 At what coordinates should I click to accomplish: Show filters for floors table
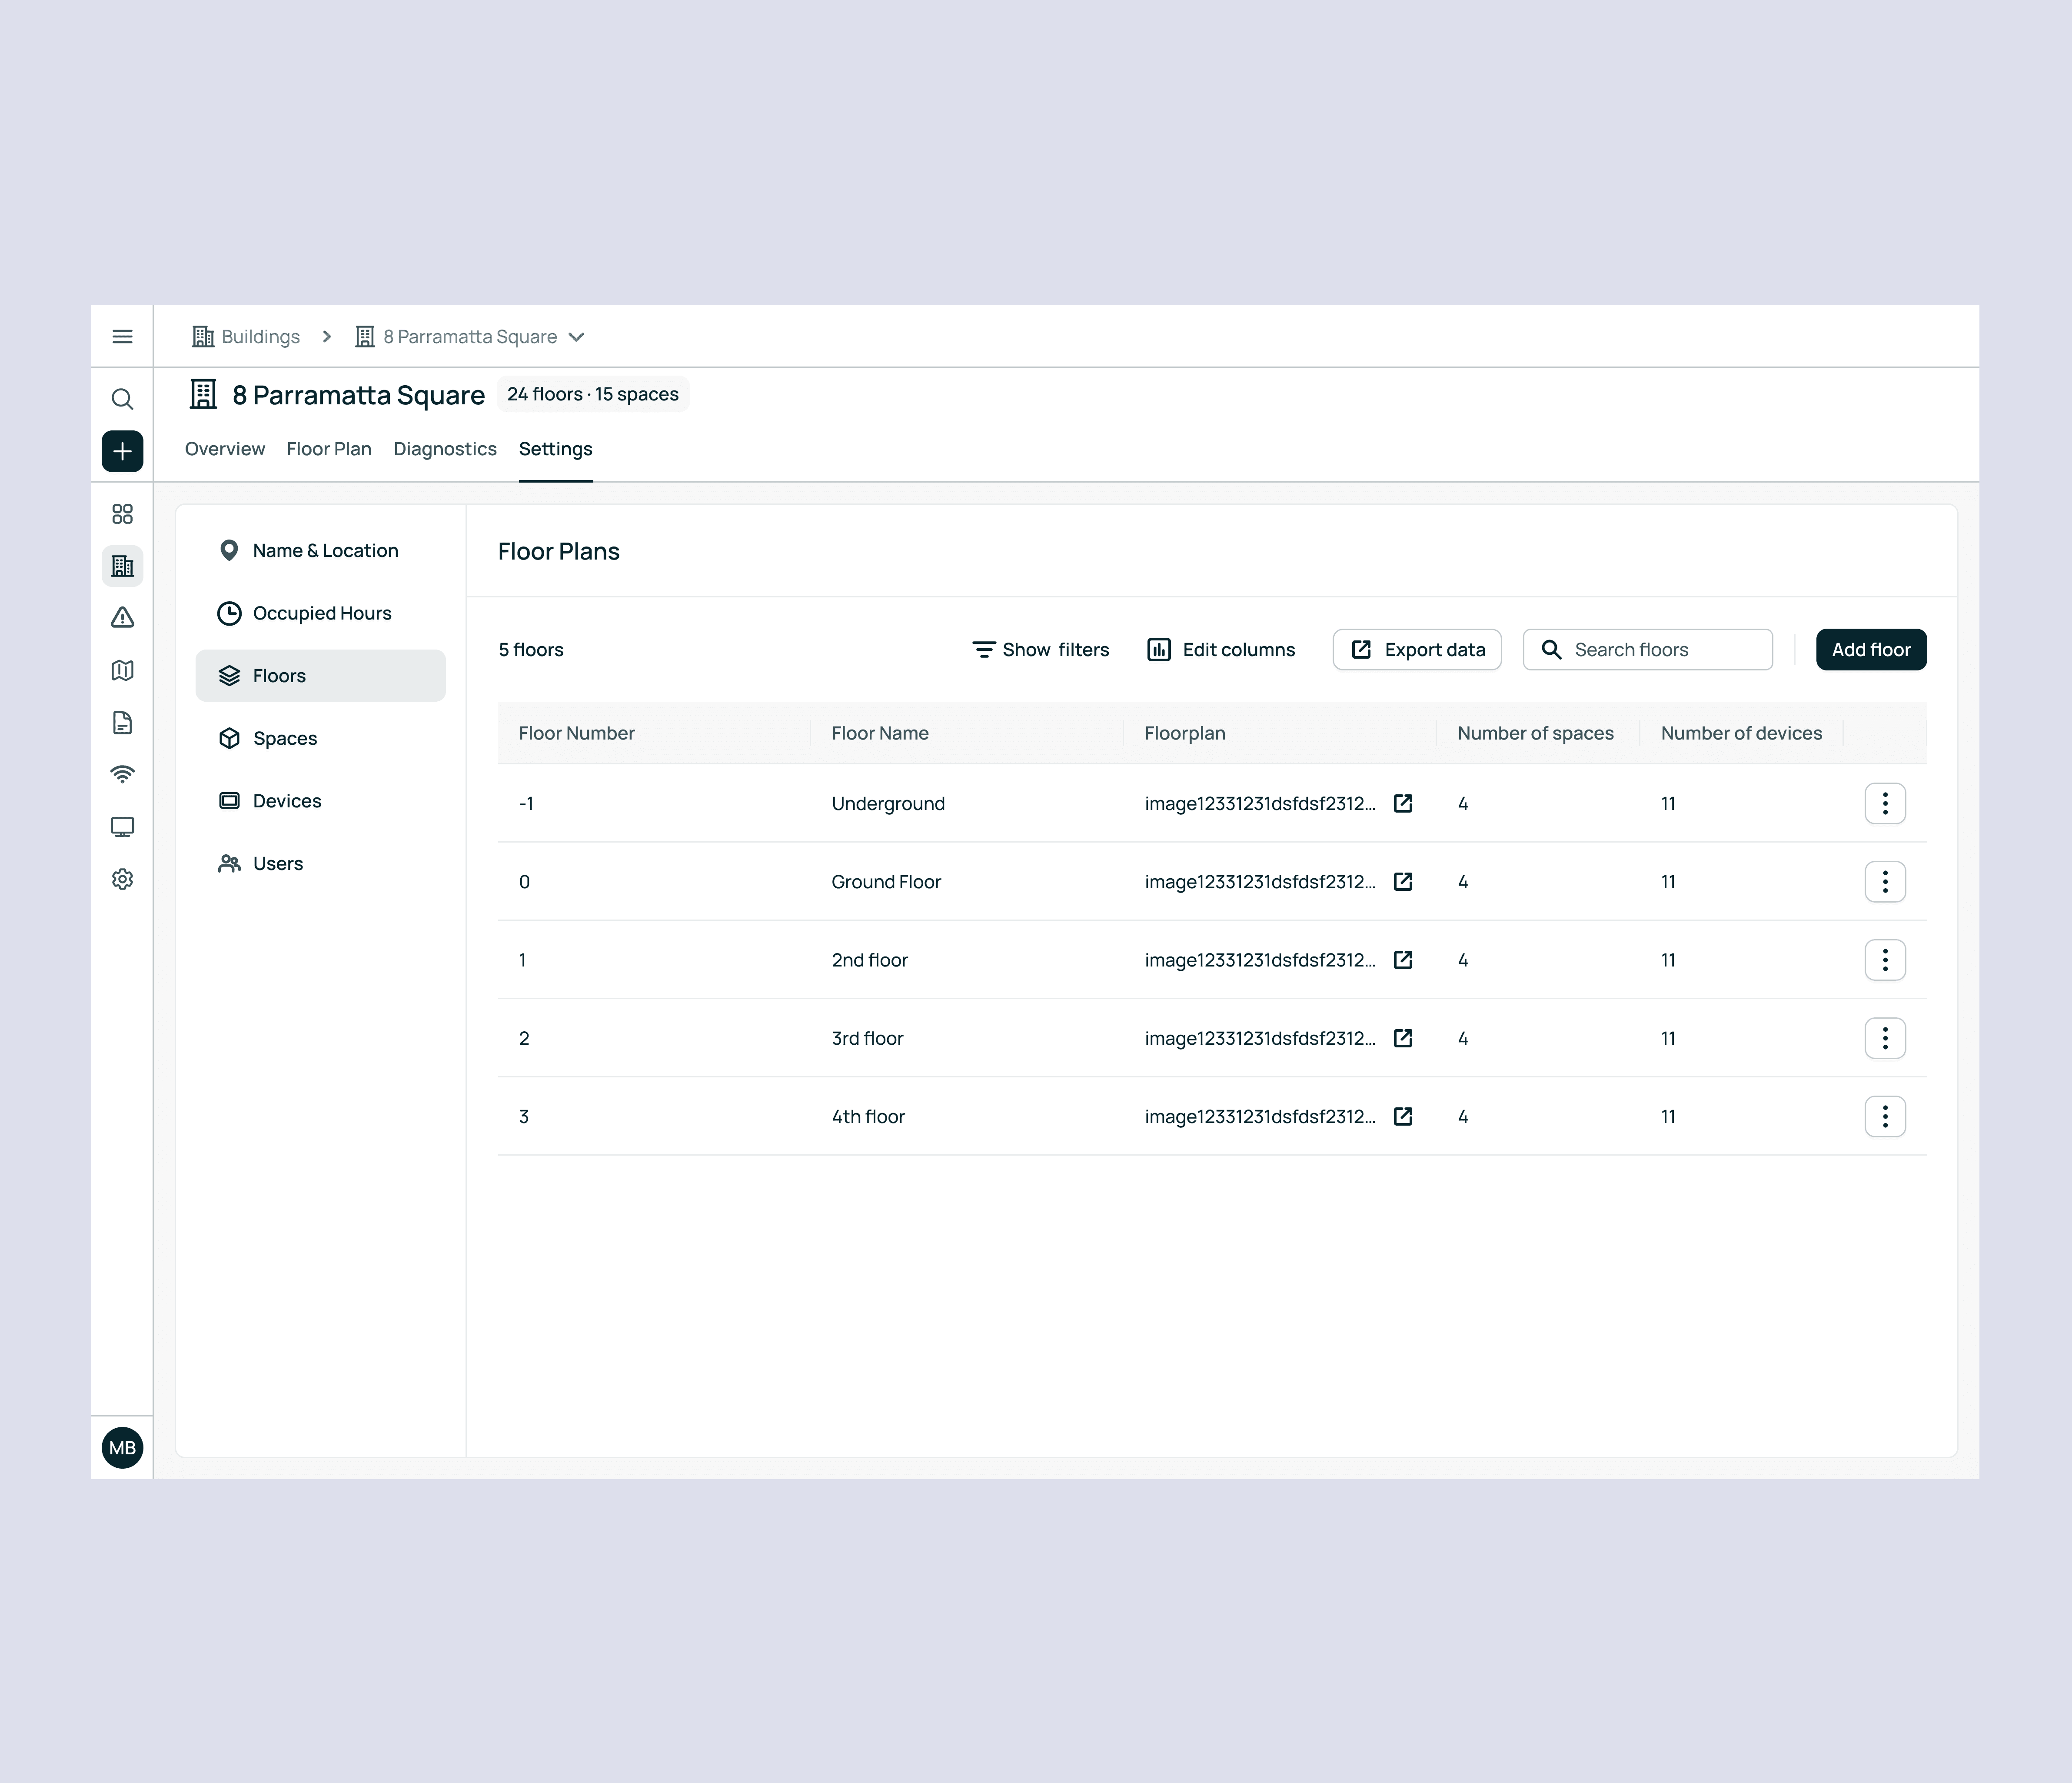pos(1040,650)
